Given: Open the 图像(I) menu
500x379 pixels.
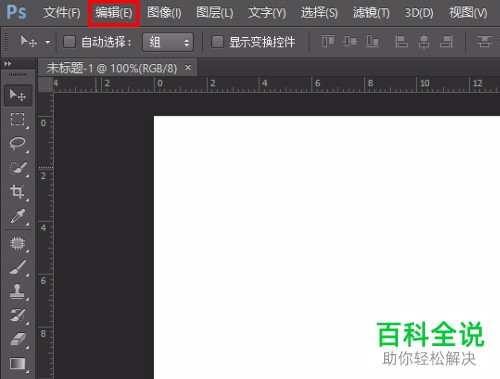Looking at the screenshot, I should pyautogui.click(x=164, y=13).
